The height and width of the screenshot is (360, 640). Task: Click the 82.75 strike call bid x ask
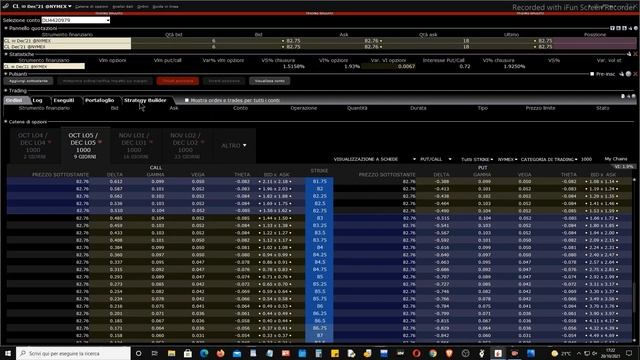coord(275,211)
